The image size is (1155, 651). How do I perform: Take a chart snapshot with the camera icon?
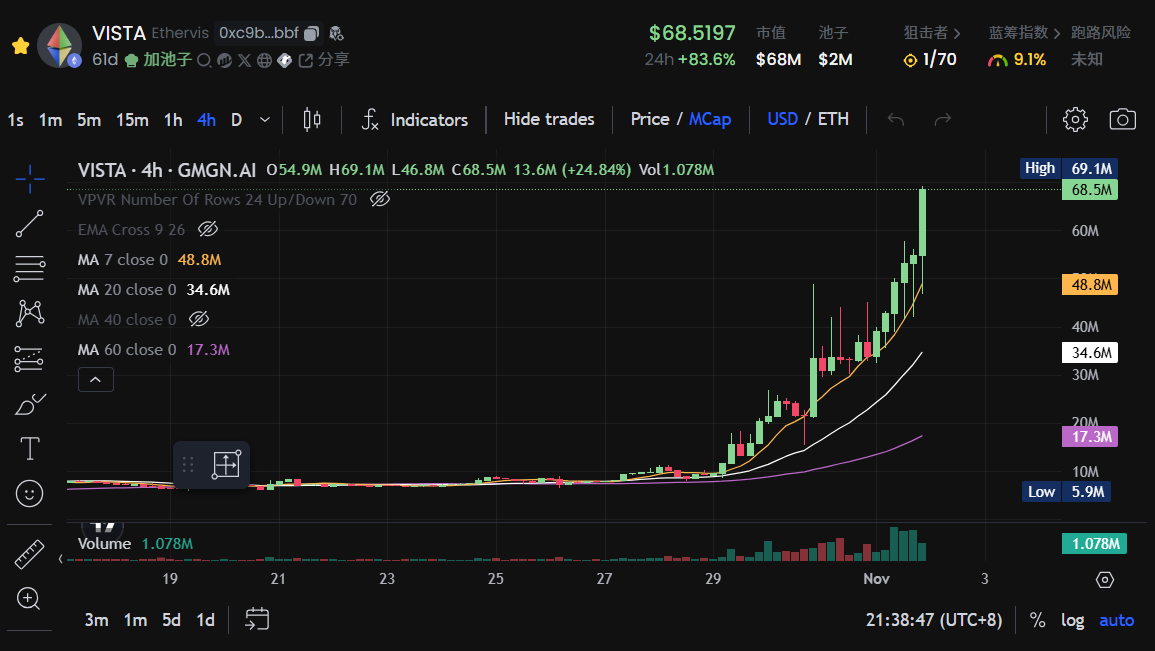1122,118
